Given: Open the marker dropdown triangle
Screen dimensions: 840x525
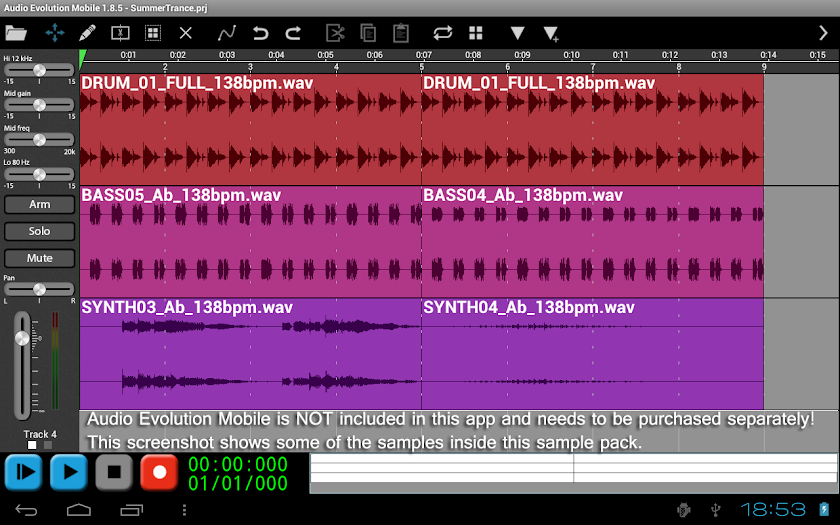Looking at the screenshot, I should coord(518,33).
